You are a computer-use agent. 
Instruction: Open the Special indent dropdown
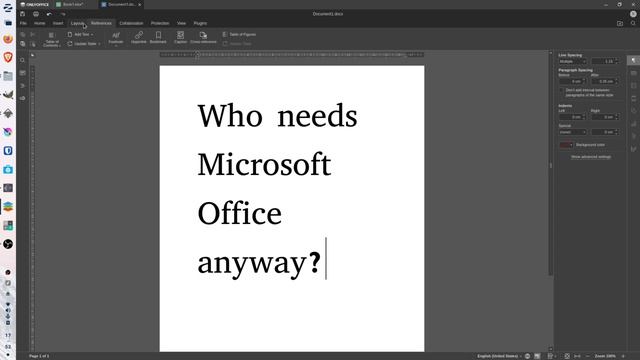coord(573,132)
